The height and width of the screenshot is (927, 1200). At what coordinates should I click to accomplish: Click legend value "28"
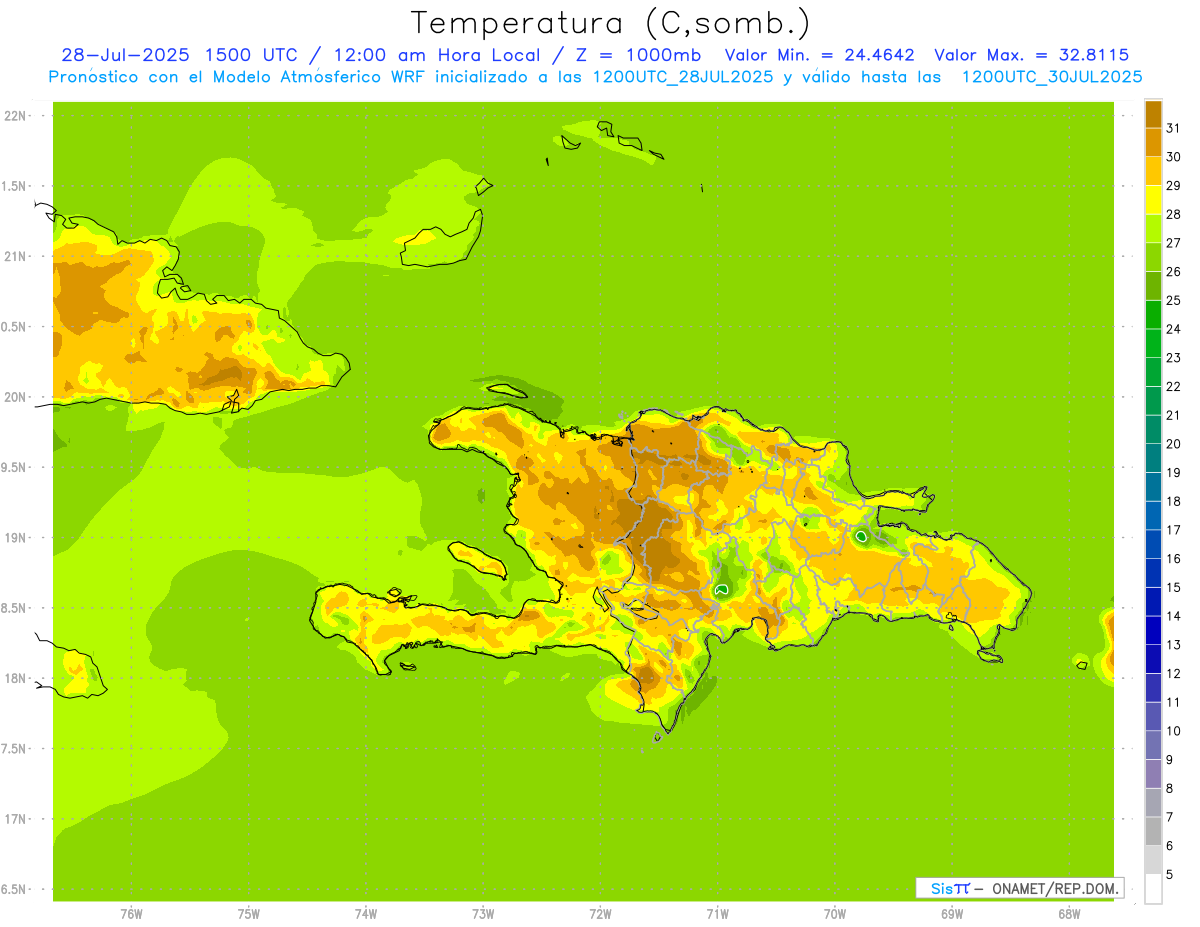pyautogui.click(x=1173, y=214)
